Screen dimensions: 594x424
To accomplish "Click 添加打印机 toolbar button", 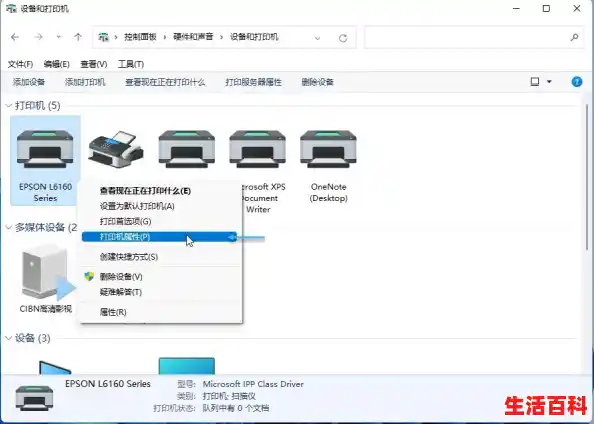I will click(85, 82).
